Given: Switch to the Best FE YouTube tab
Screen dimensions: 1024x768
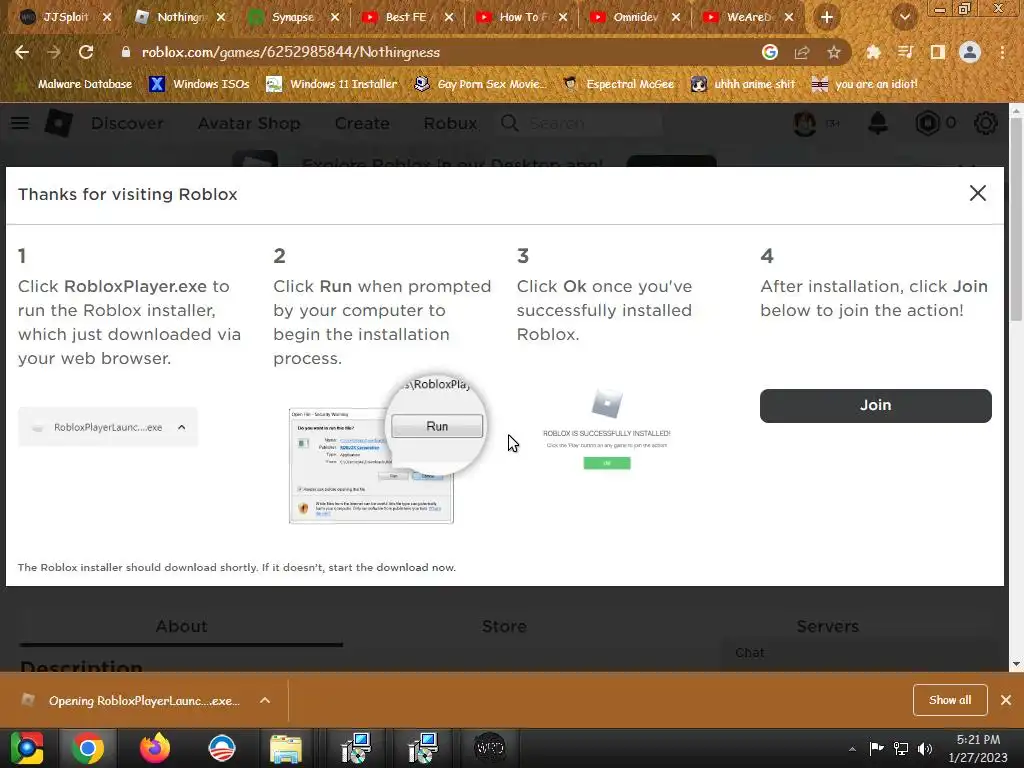Looking at the screenshot, I should pos(405,17).
